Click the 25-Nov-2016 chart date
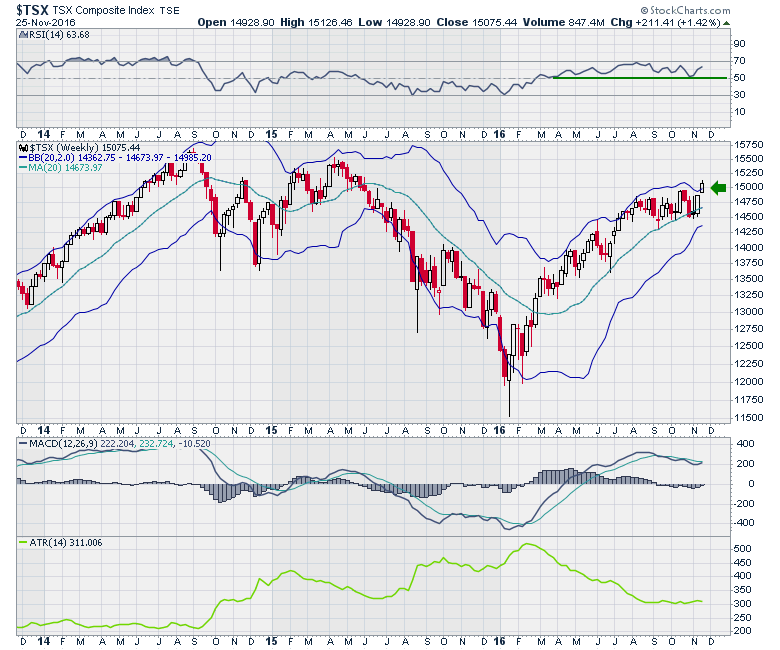This screenshot has width=780, height=650. pyautogui.click(x=45, y=23)
